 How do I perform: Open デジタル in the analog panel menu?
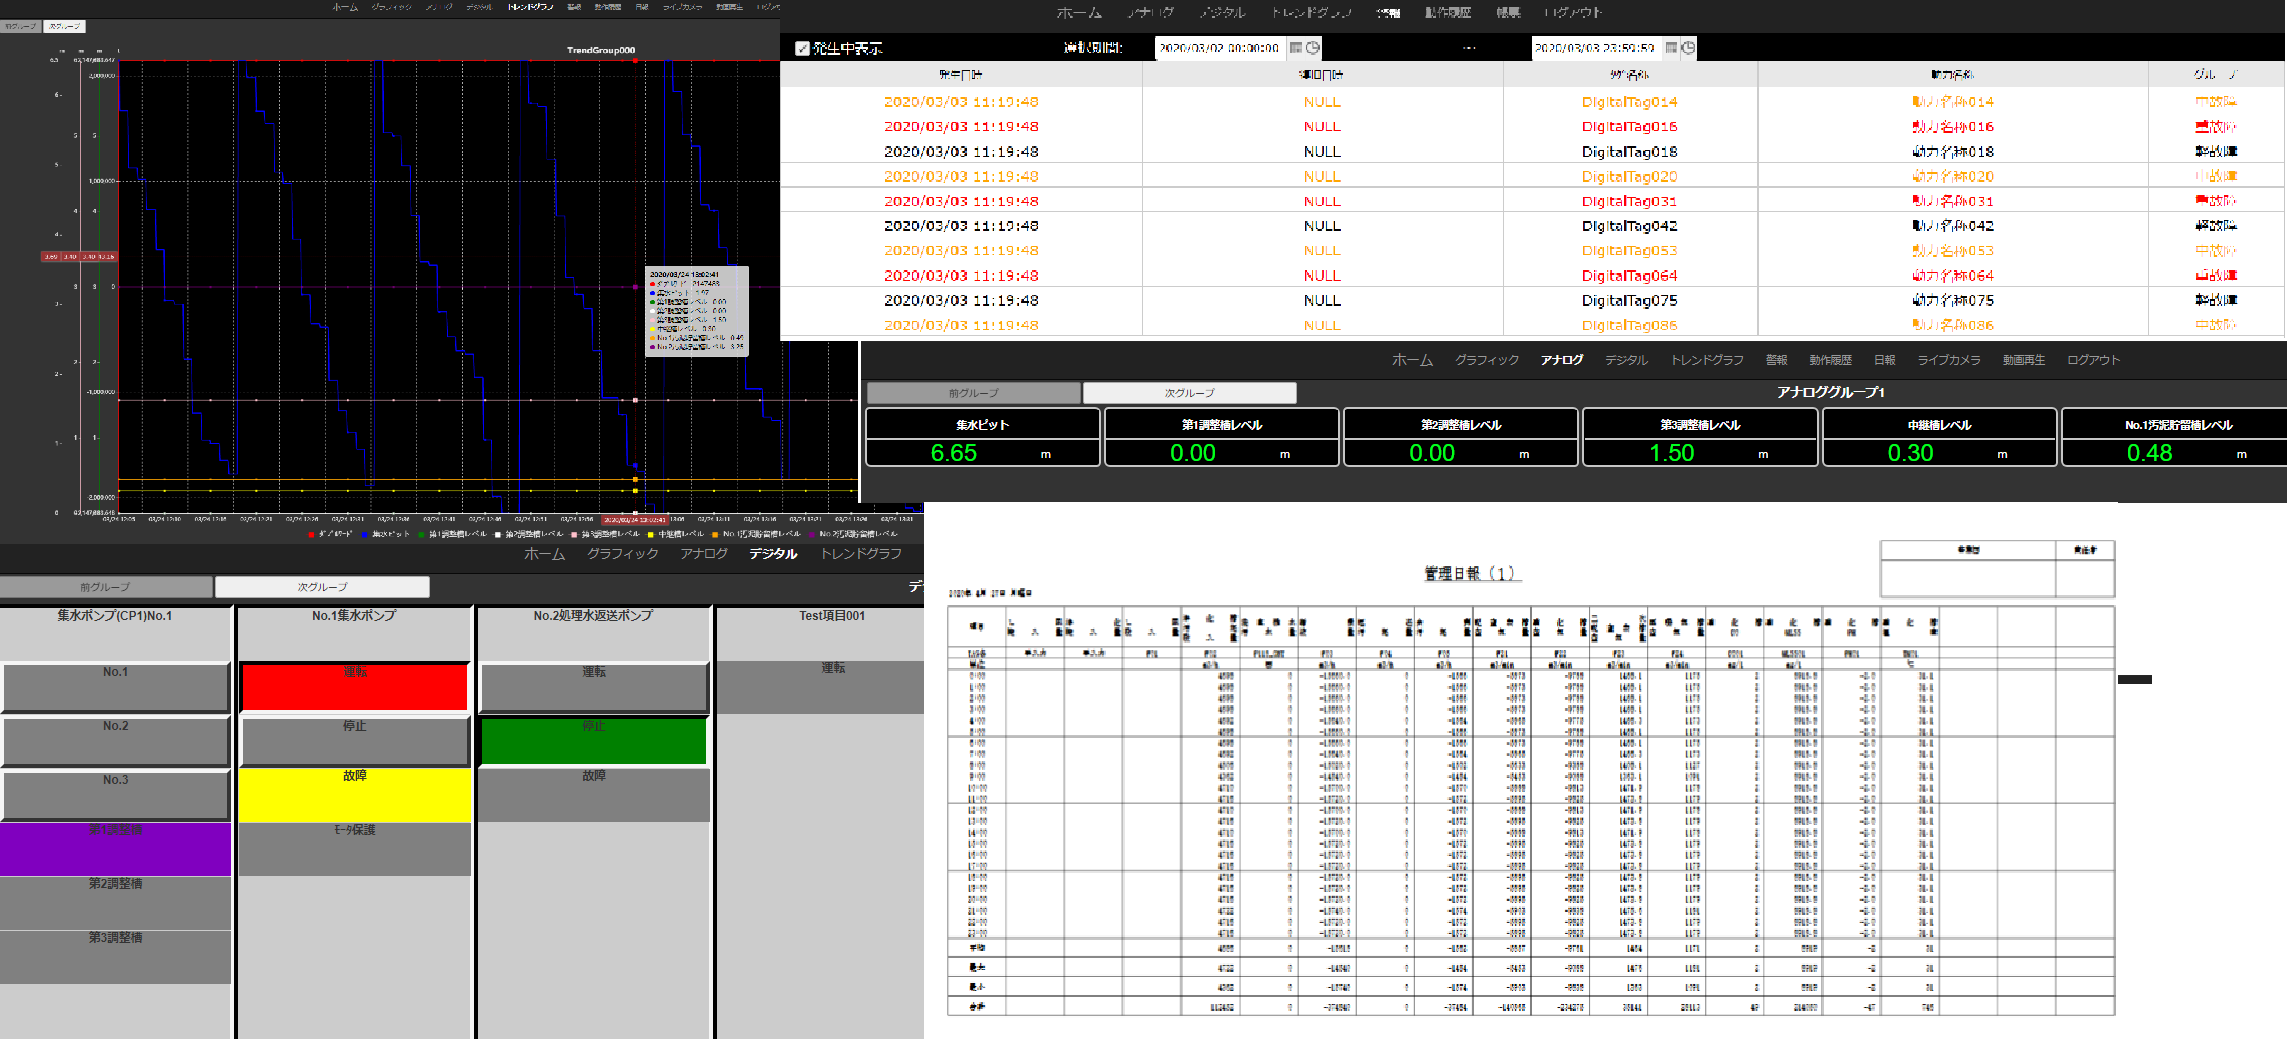pos(1626,360)
